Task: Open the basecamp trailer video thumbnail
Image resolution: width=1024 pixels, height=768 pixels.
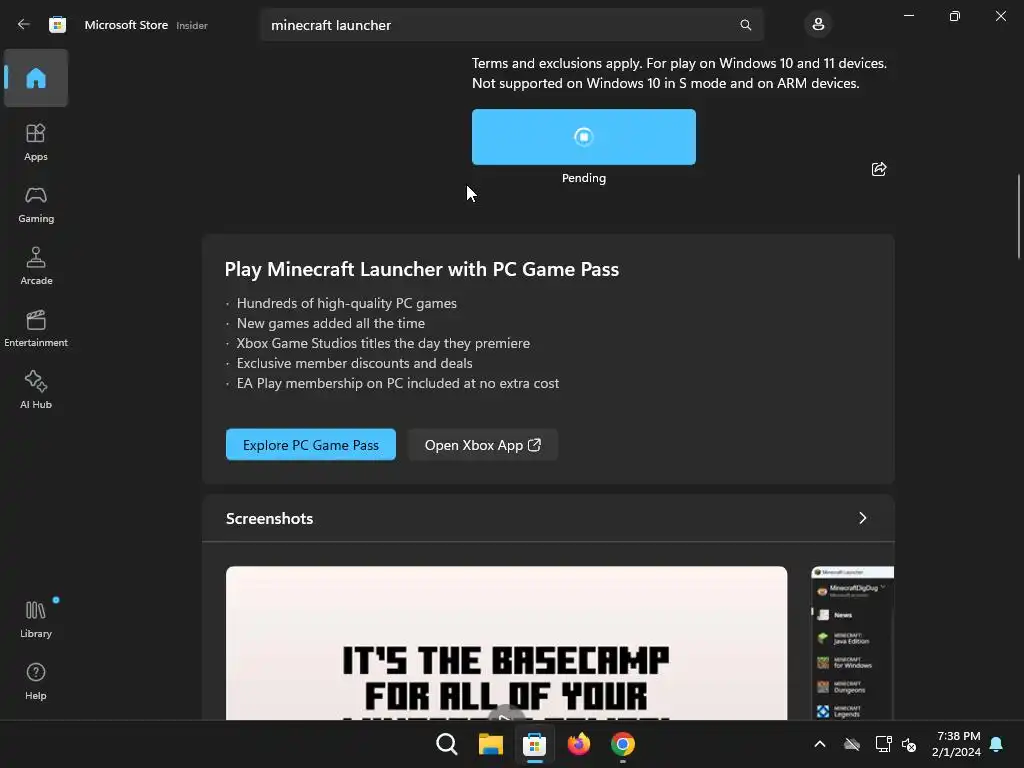Action: tap(506, 643)
